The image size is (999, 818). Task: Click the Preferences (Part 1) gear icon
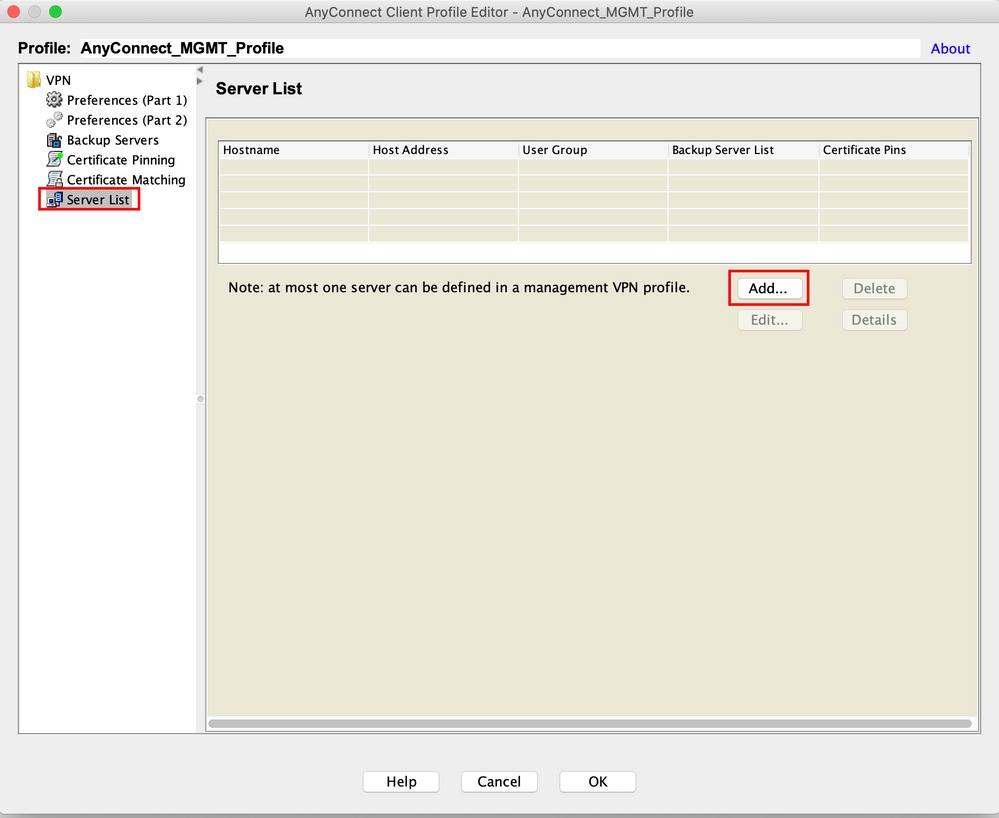[x=54, y=99]
